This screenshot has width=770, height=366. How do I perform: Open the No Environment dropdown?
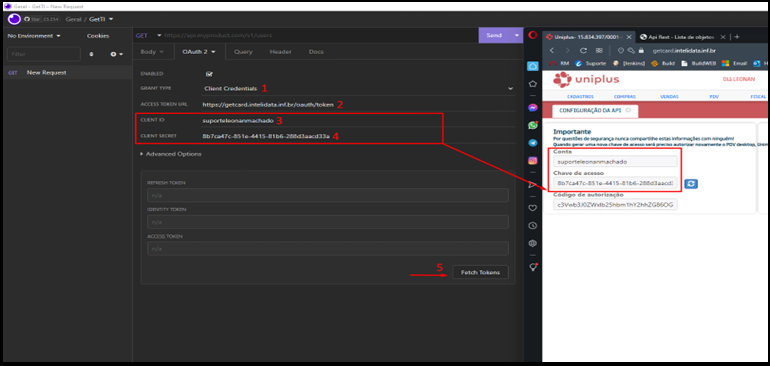[x=34, y=36]
